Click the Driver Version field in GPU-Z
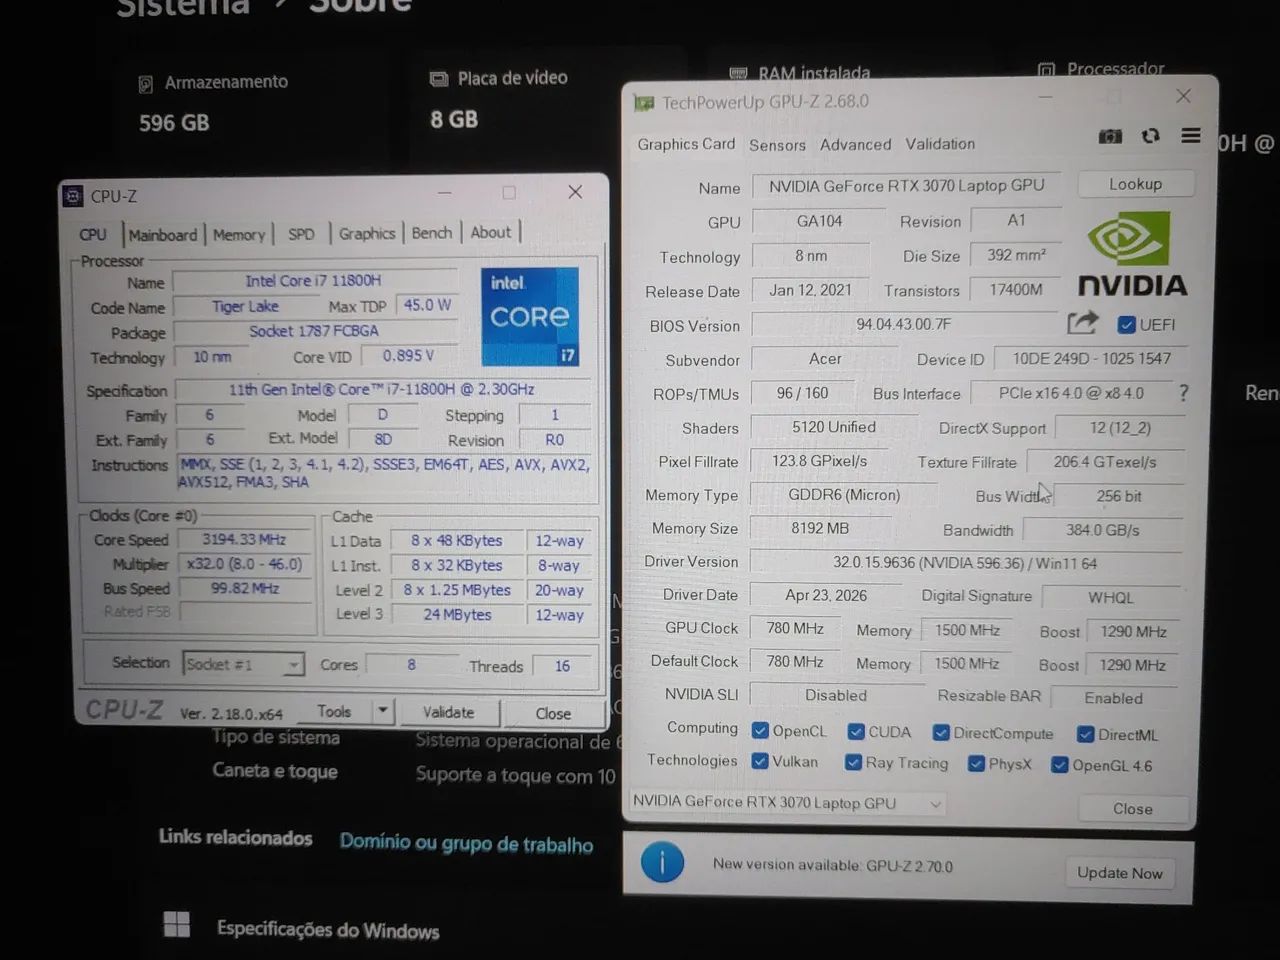This screenshot has width=1280, height=960. tap(964, 563)
